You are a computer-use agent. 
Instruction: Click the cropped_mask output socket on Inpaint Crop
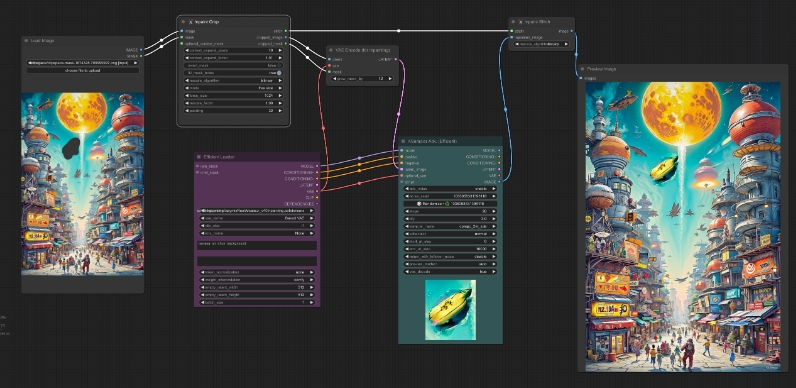(x=286, y=44)
